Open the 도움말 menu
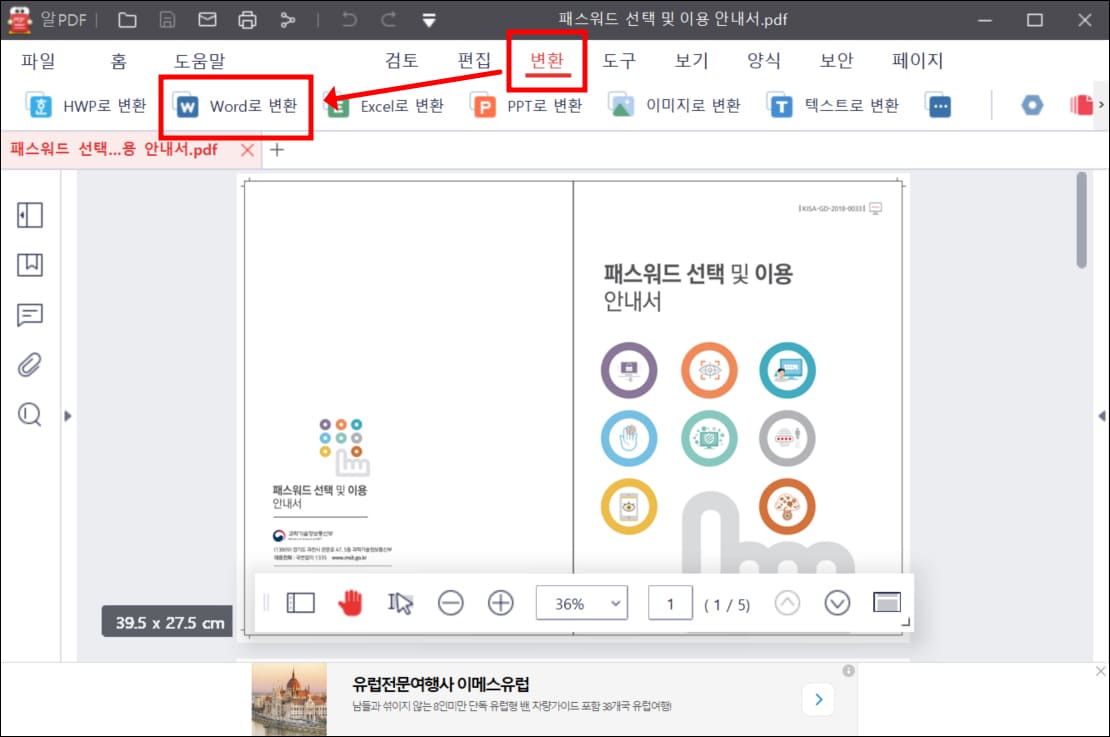 198,61
